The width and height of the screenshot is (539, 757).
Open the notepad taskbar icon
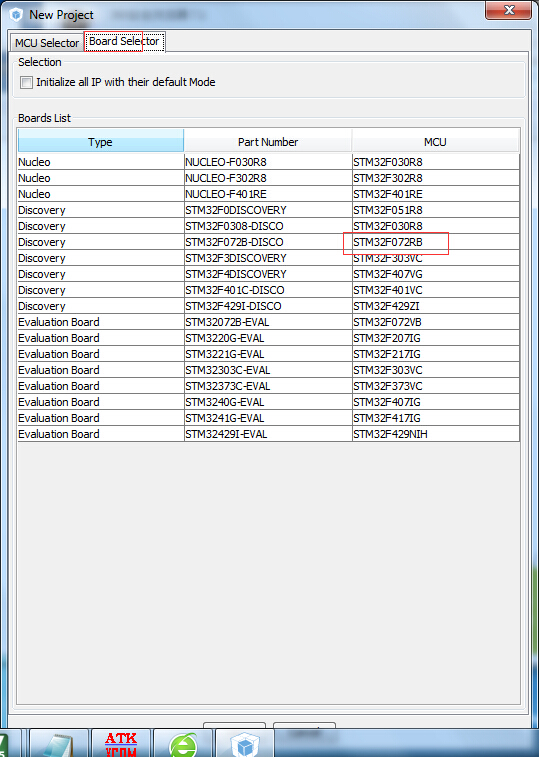pyautogui.click(x=58, y=744)
